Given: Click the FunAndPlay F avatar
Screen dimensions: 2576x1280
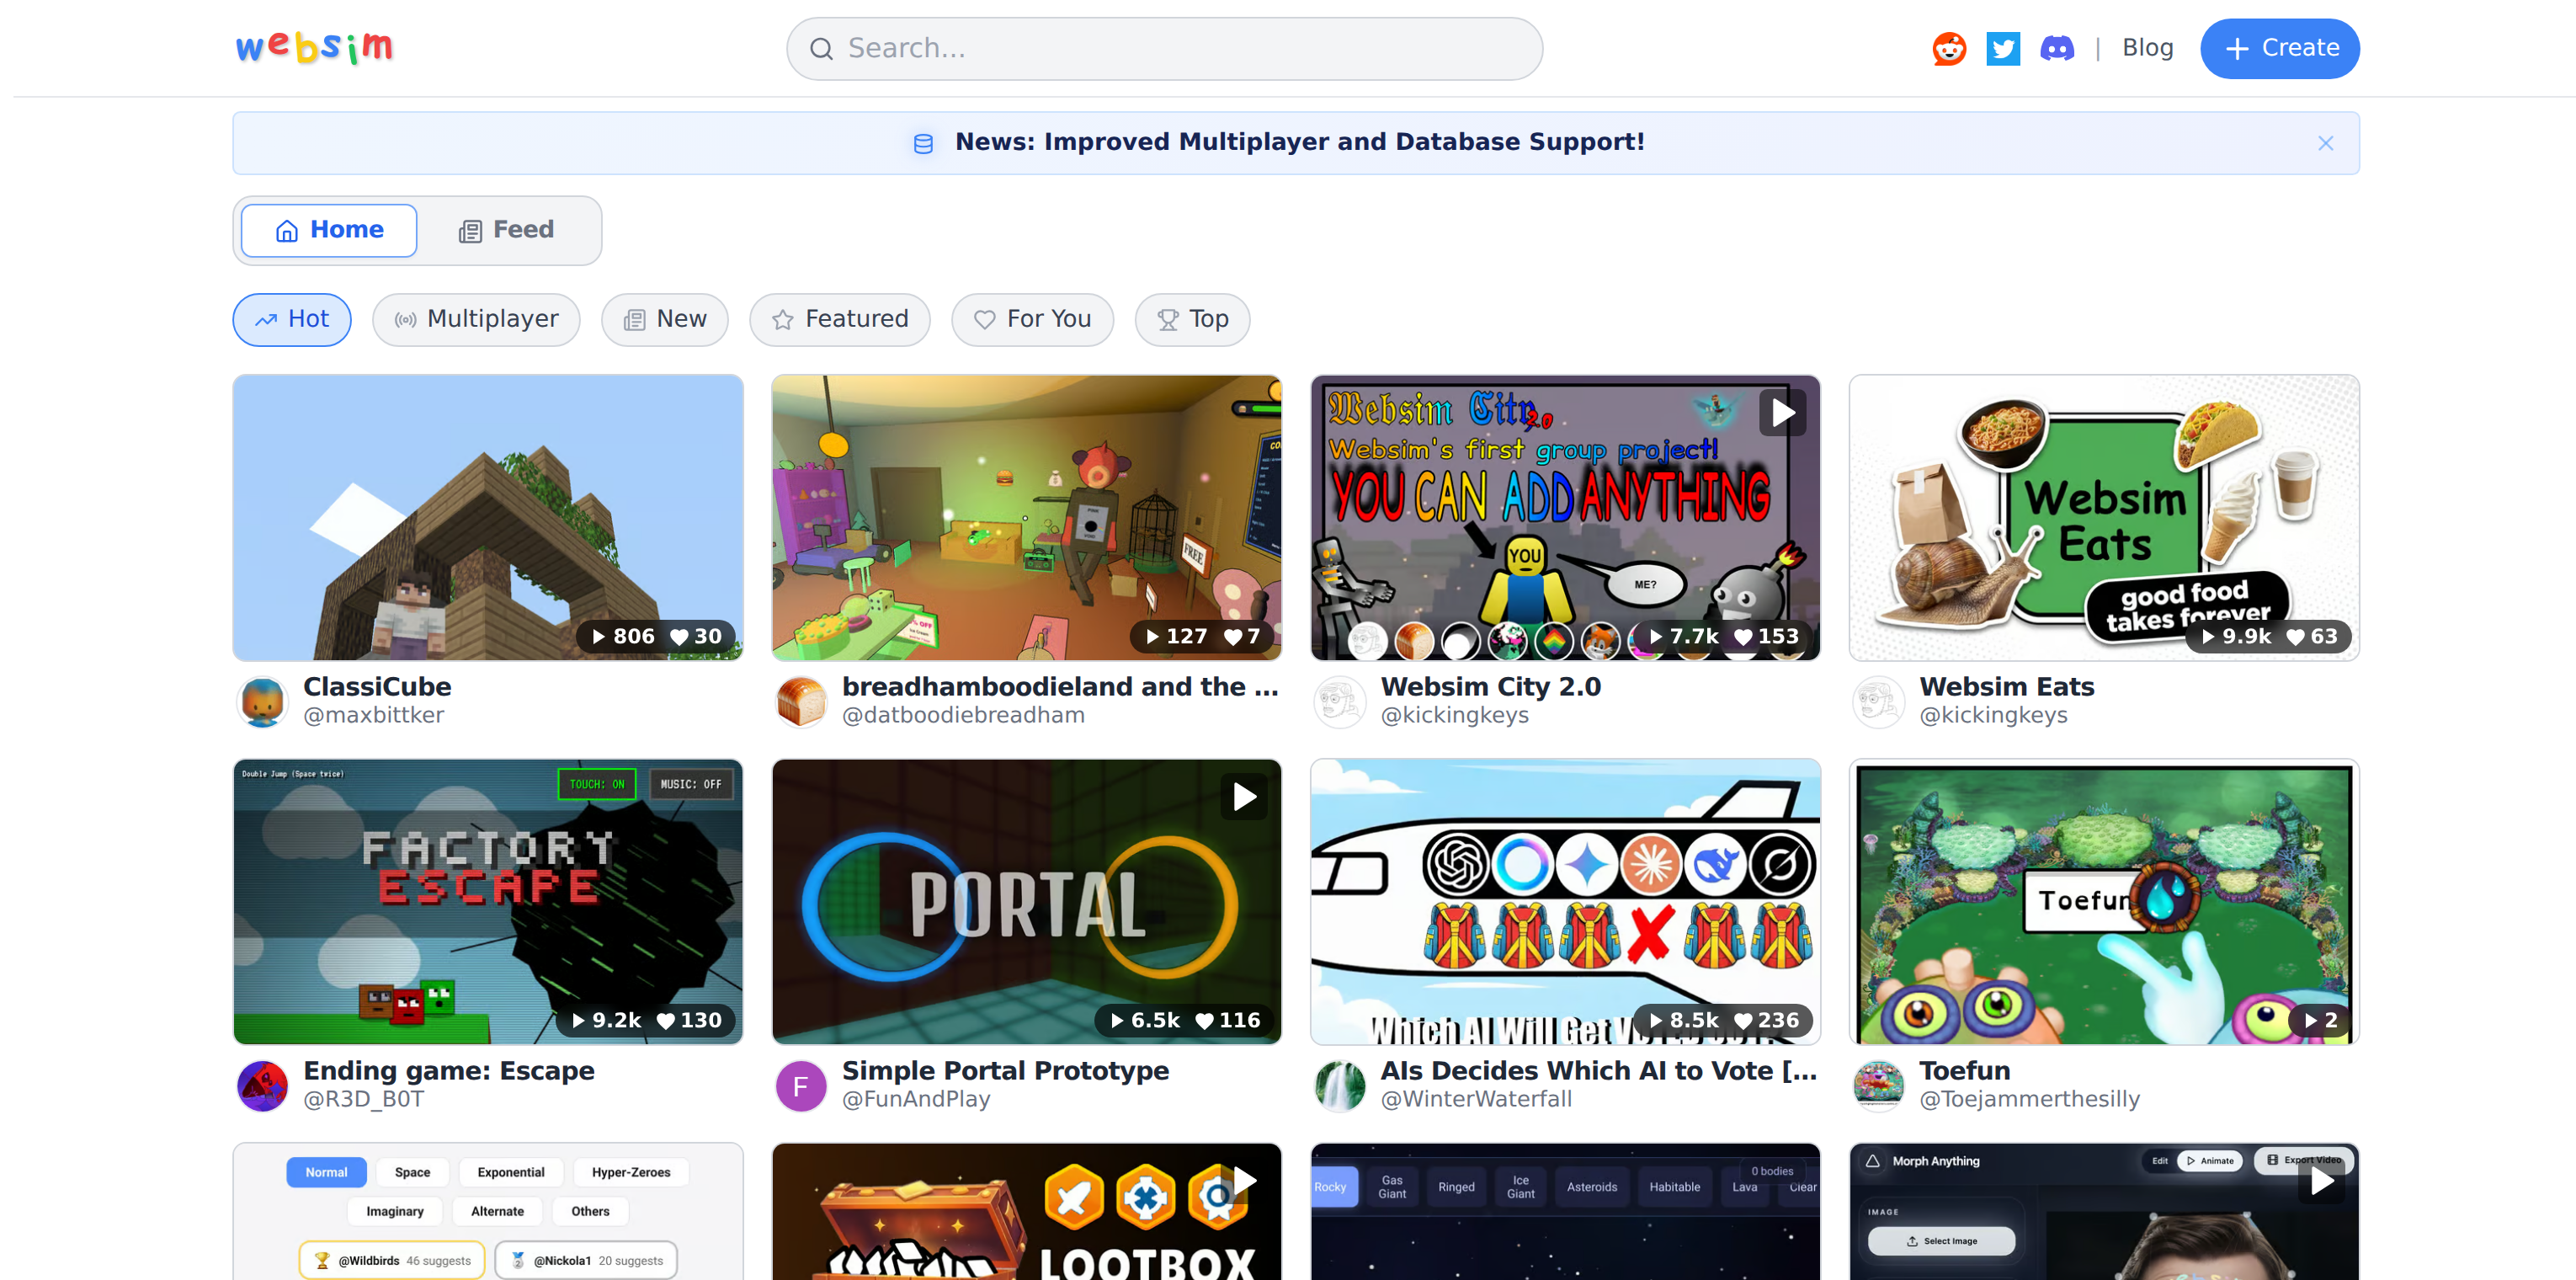Looking at the screenshot, I should (801, 1085).
